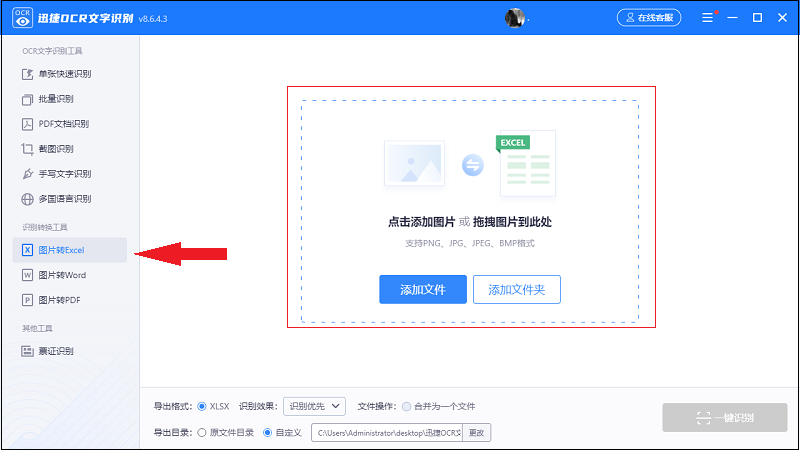Viewport: 800px width, 450px height.
Task: Maximize the OCR window
Action: click(757, 18)
